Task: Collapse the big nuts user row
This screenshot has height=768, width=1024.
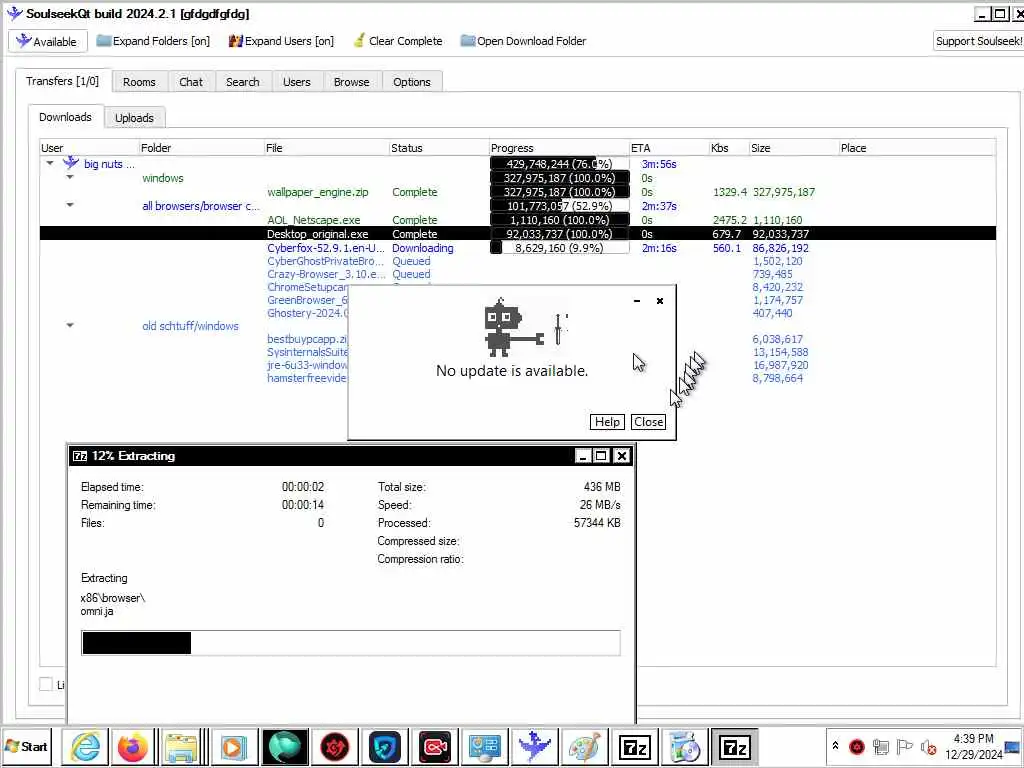Action: tap(50, 163)
